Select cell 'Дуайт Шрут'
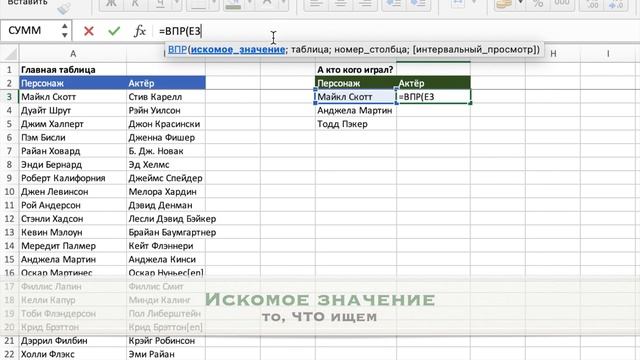The height and width of the screenshot is (360, 640). pos(73,110)
